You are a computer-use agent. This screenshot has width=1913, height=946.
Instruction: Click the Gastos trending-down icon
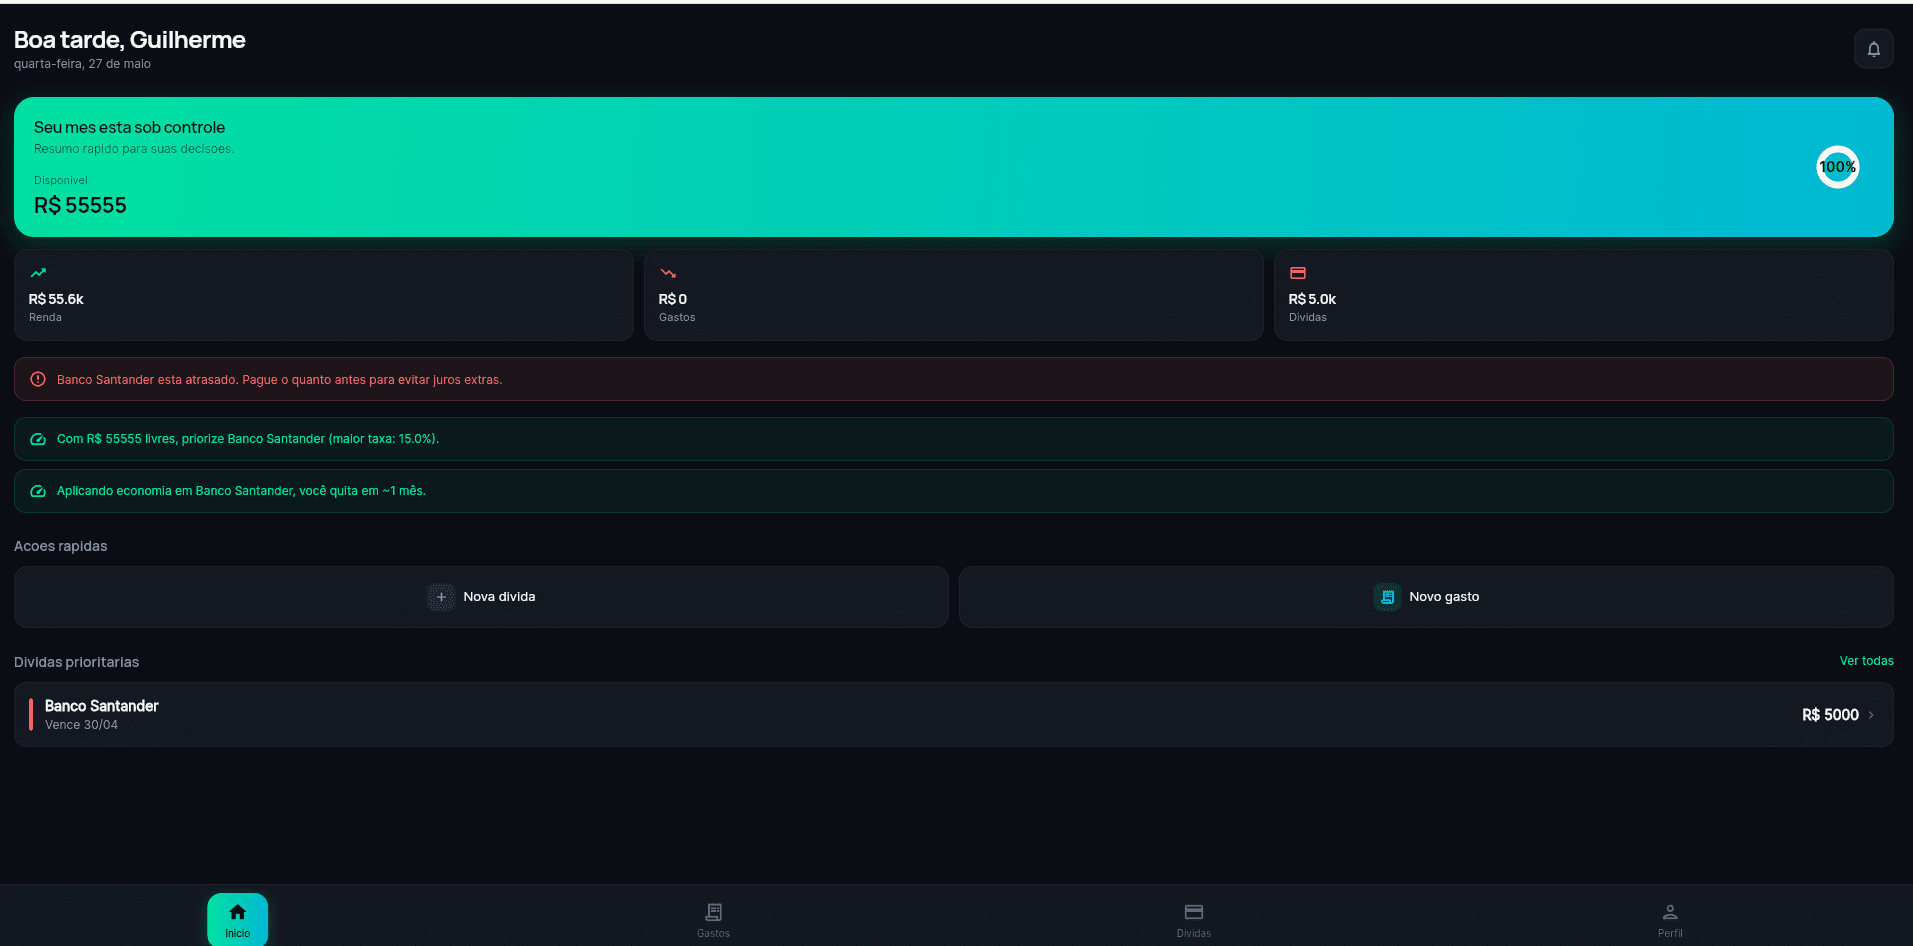[x=668, y=273]
